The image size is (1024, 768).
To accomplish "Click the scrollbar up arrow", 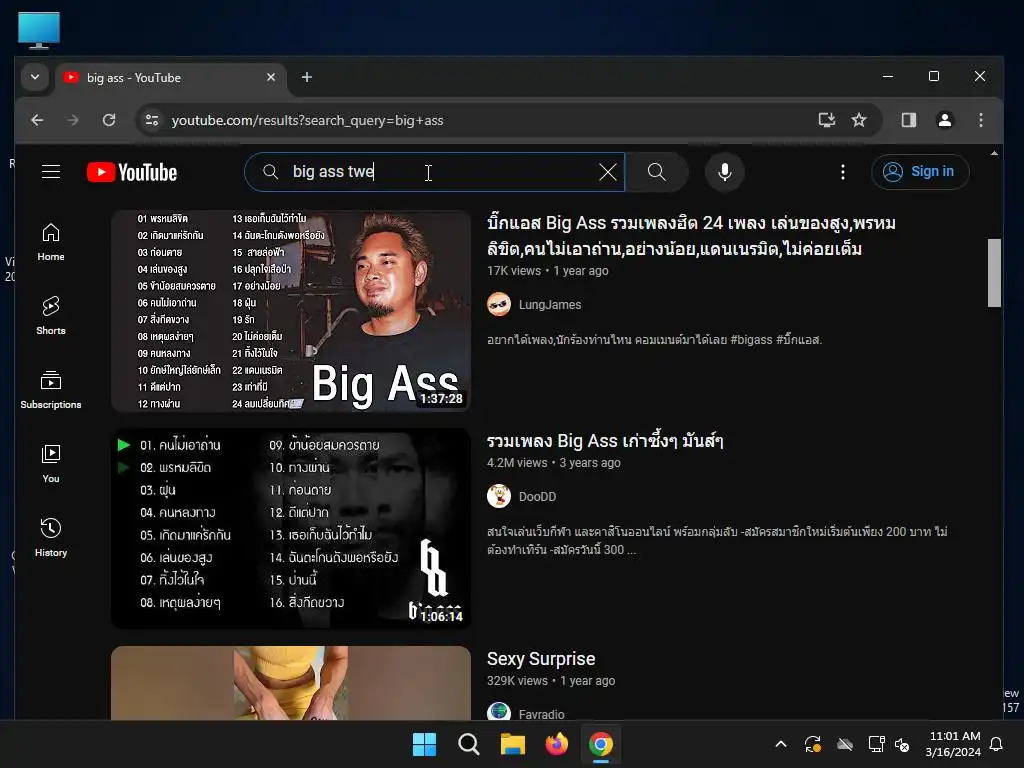I will click(x=994, y=153).
